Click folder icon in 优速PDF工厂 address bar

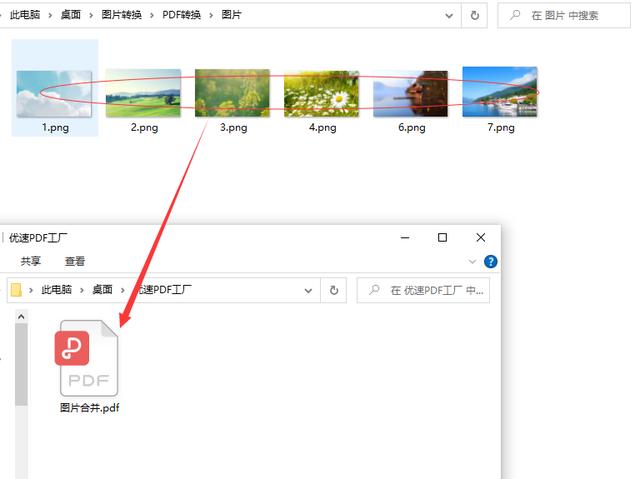[x=16, y=290]
